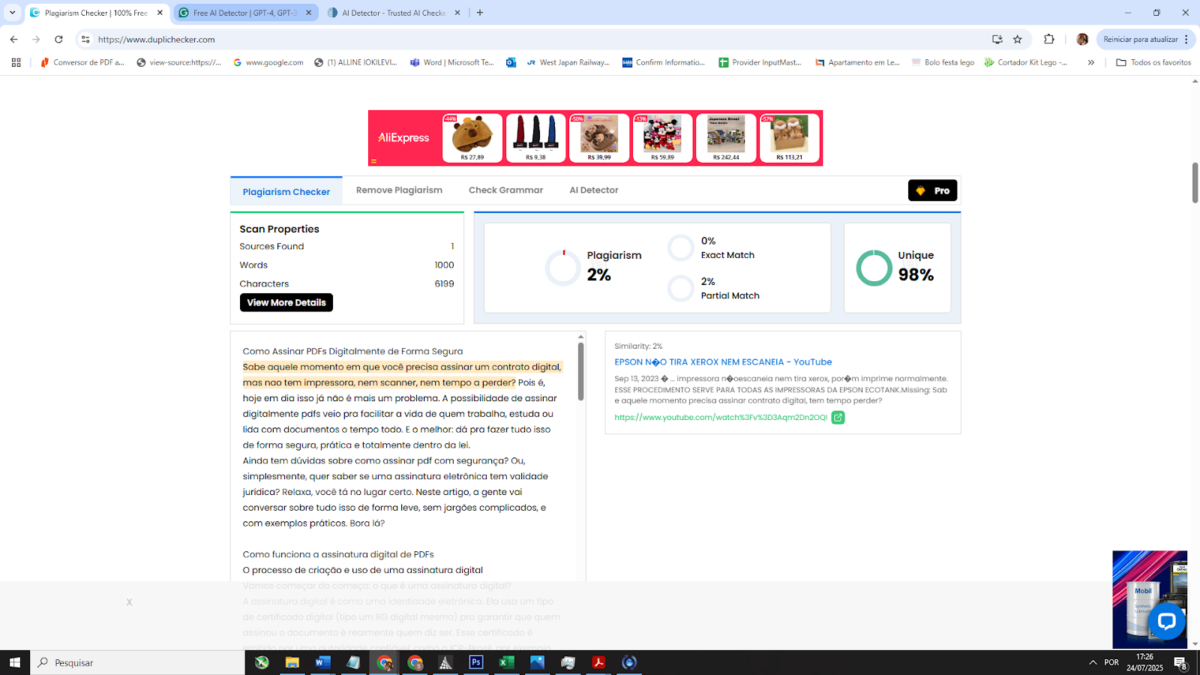Open Excel from the taskbar
1200x675 pixels.
coord(507,662)
